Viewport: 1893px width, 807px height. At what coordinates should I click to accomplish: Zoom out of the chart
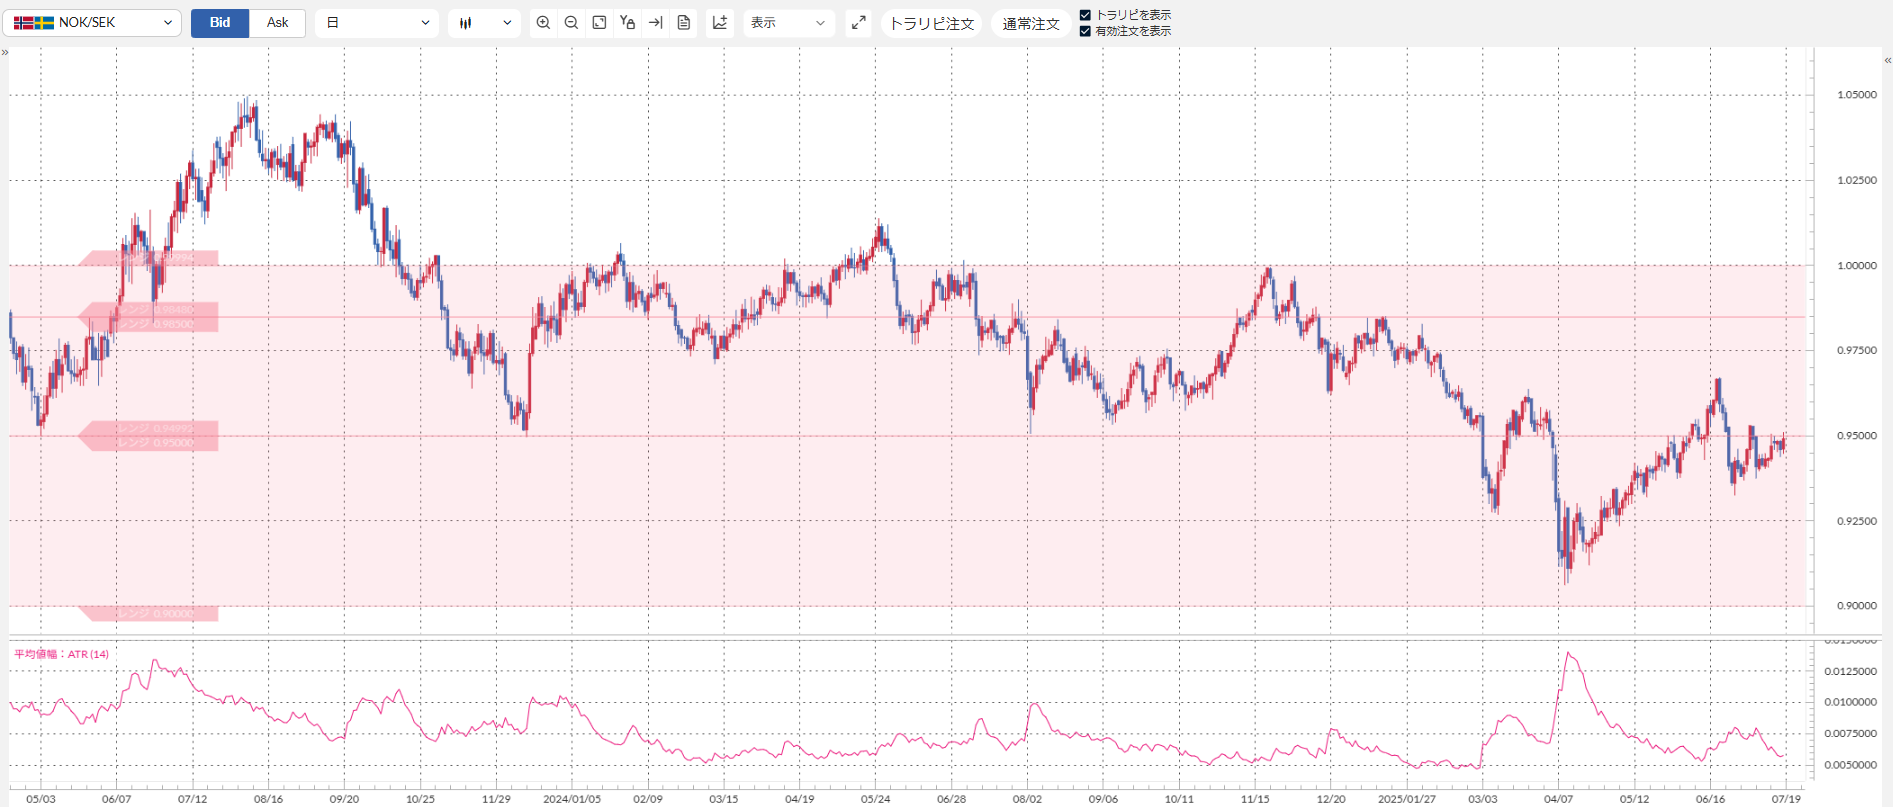point(571,23)
